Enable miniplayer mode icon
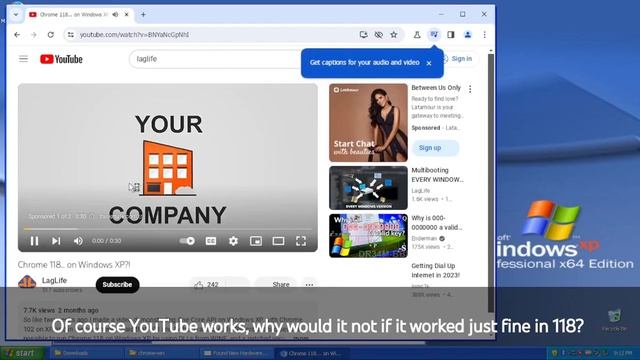The width and height of the screenshot is (640, 360). point(256,241)
